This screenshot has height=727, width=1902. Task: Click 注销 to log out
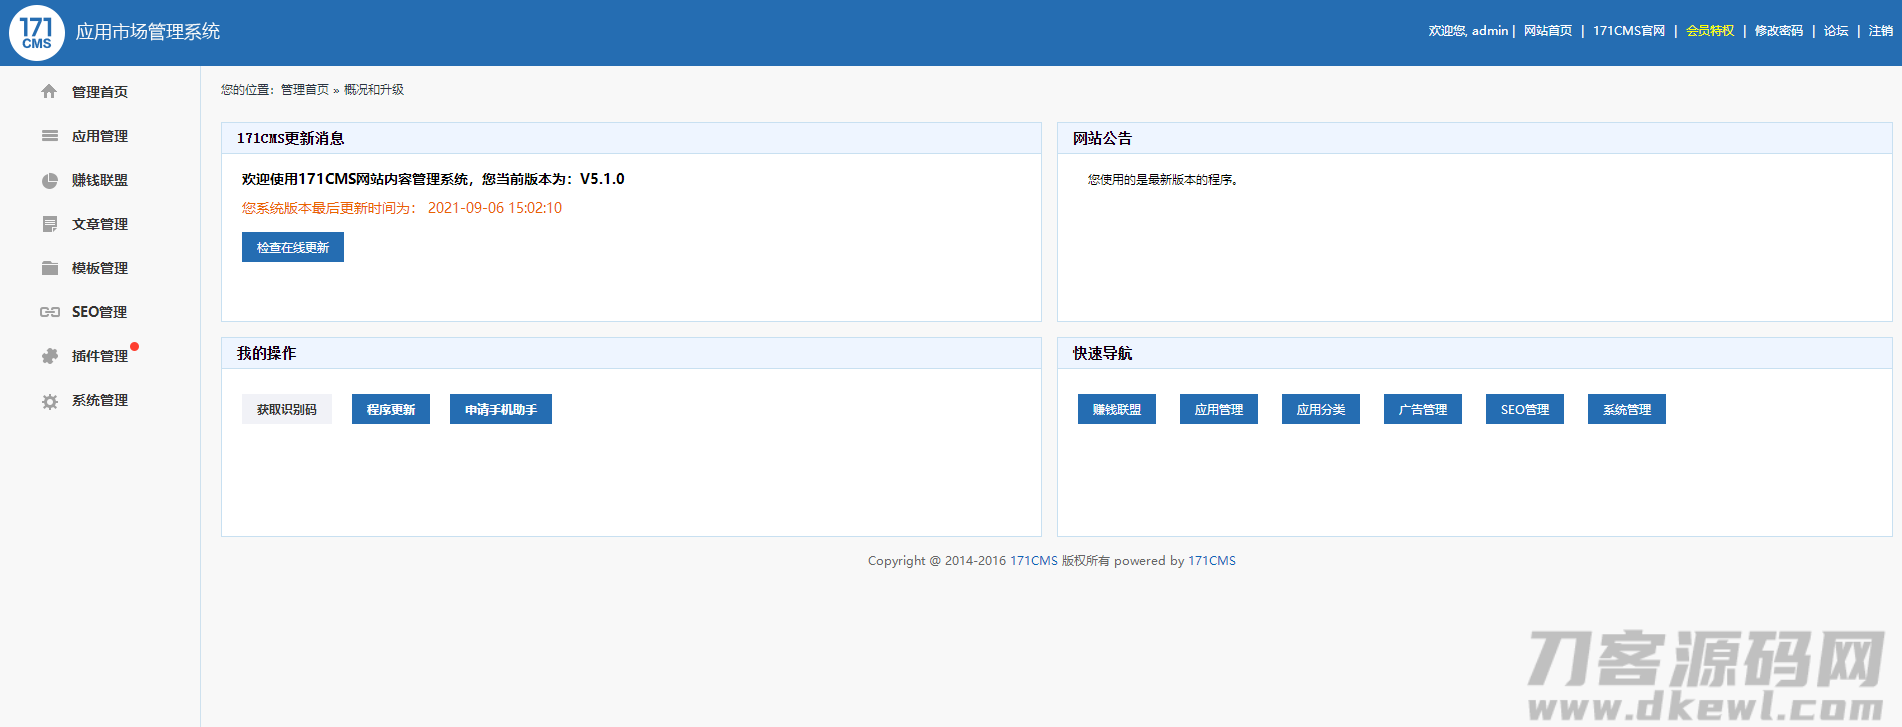point(1880,31)
